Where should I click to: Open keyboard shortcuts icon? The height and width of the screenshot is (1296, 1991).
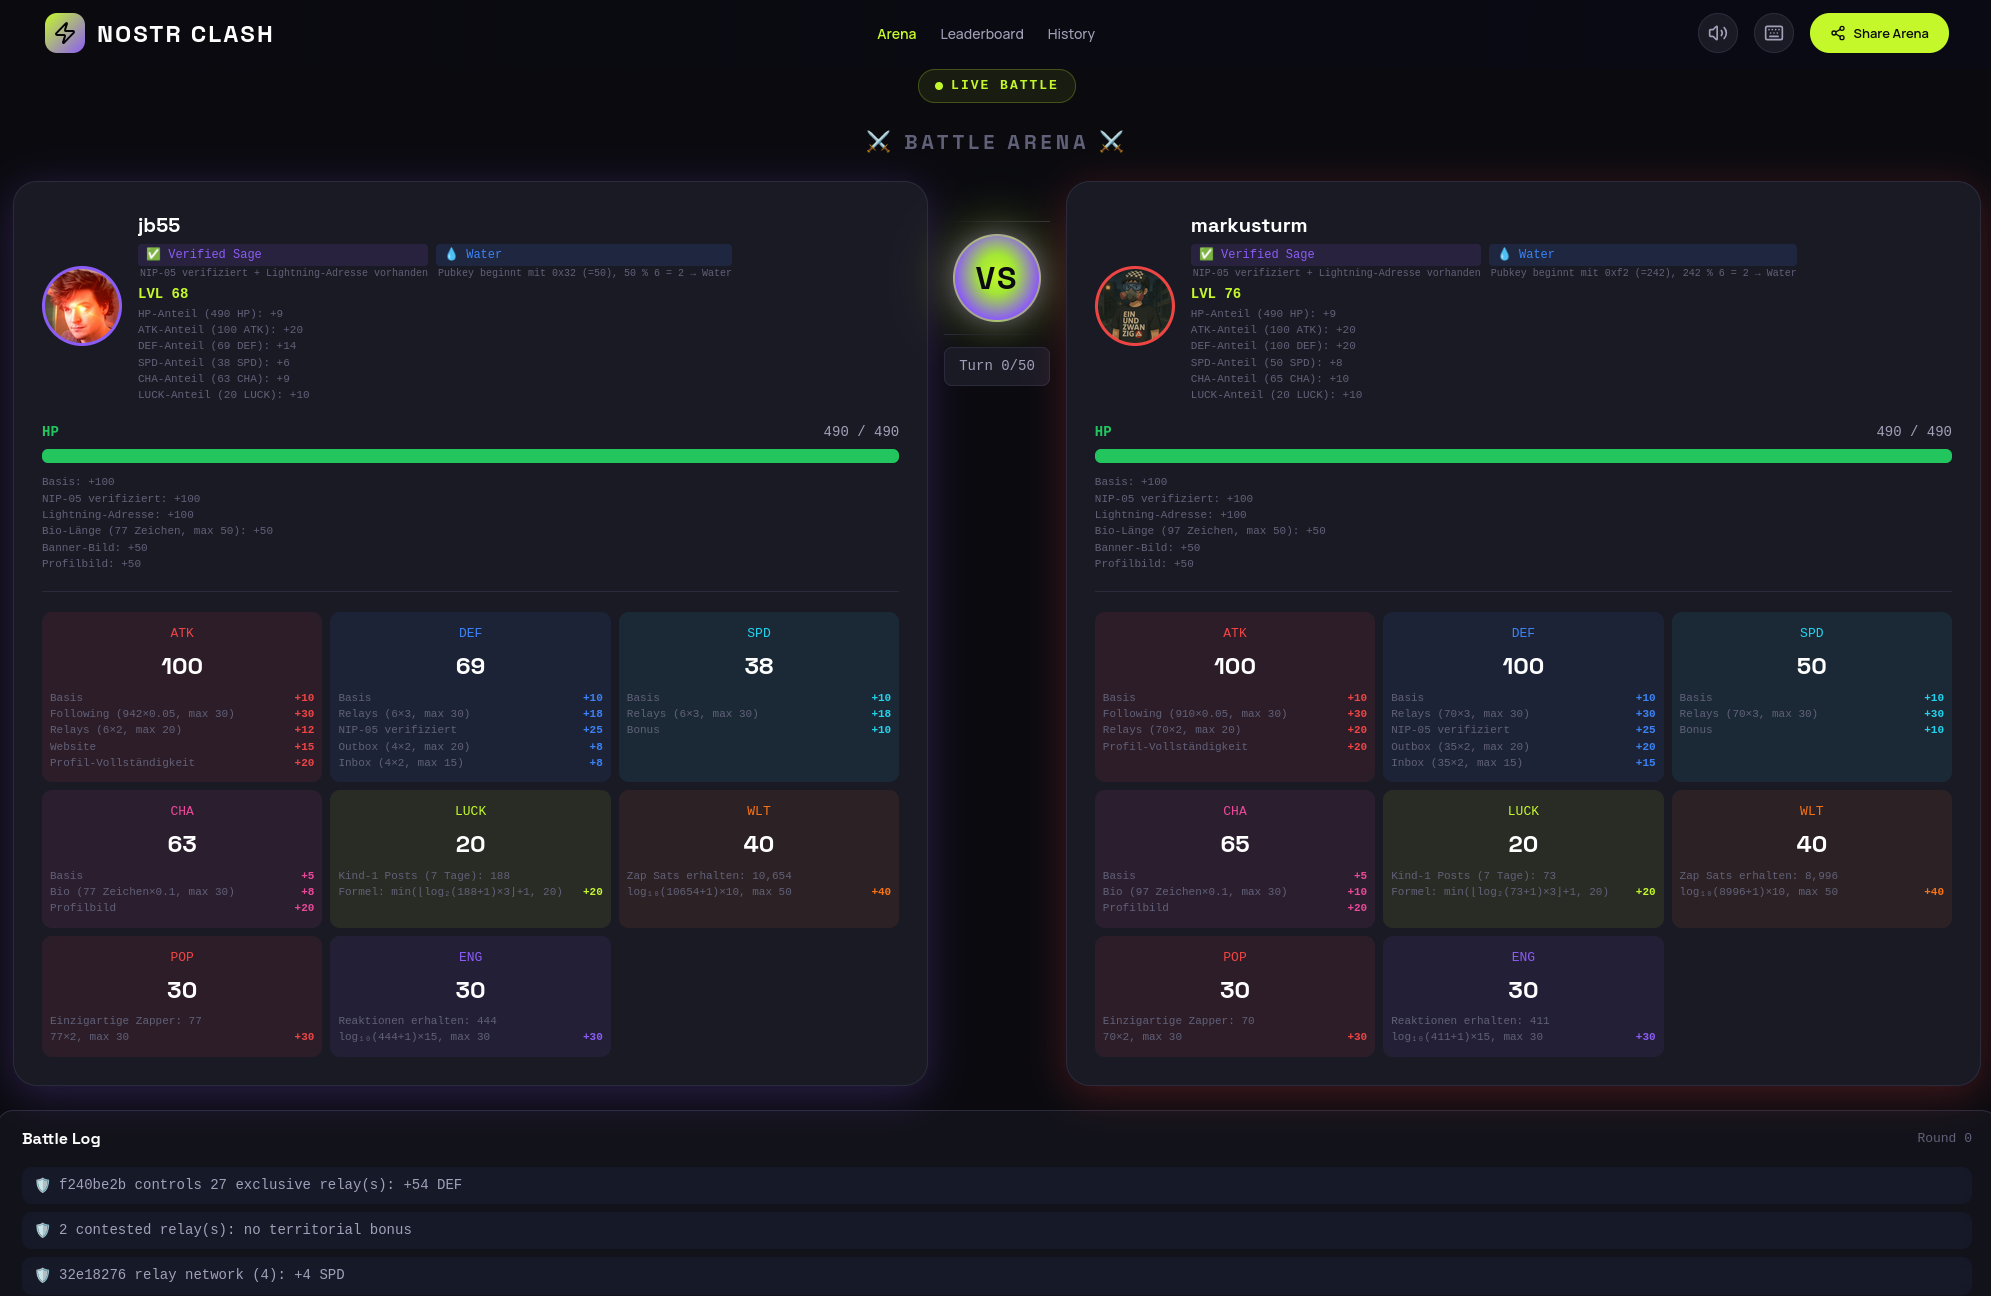1773,33
